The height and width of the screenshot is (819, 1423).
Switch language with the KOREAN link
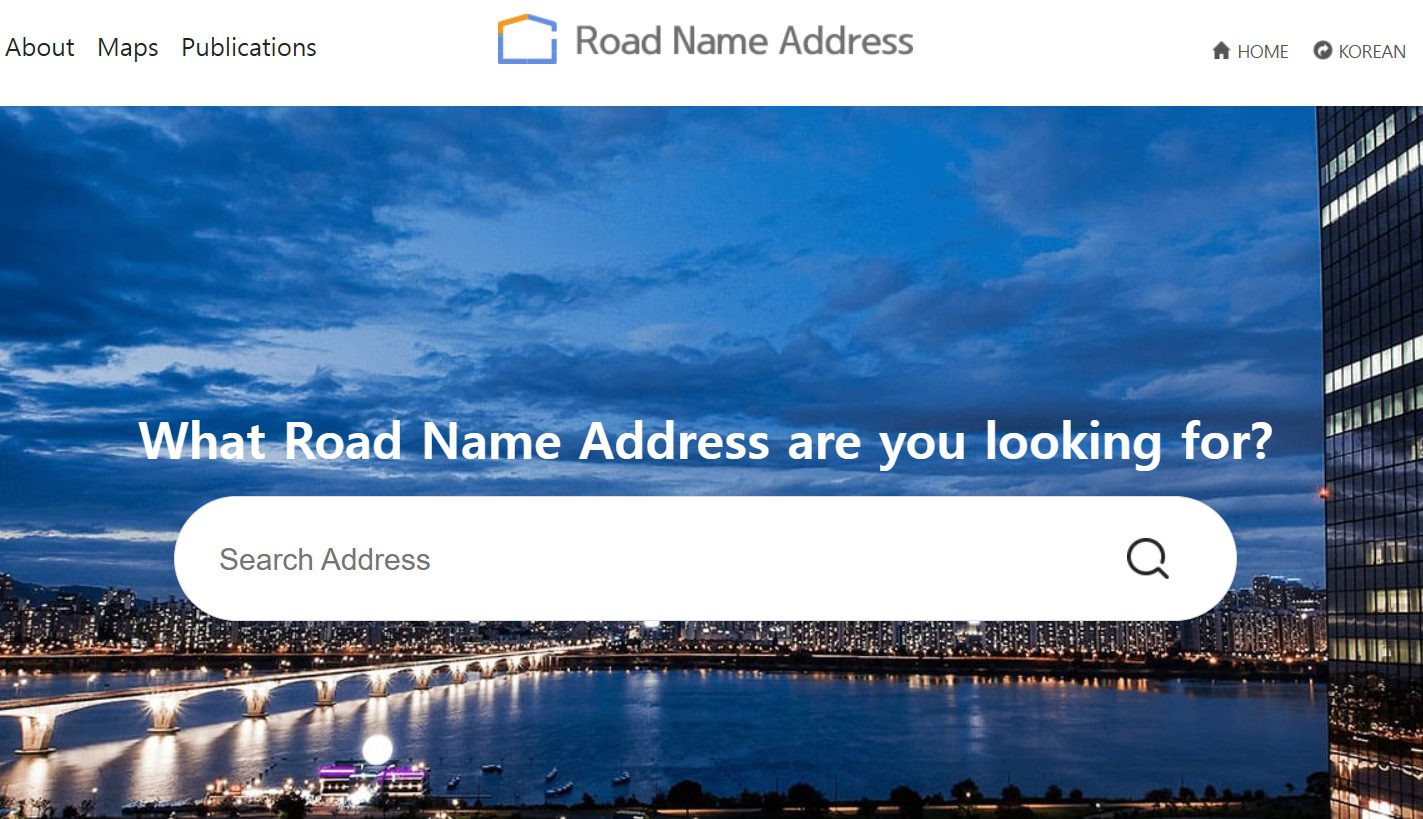point(1372,51)
